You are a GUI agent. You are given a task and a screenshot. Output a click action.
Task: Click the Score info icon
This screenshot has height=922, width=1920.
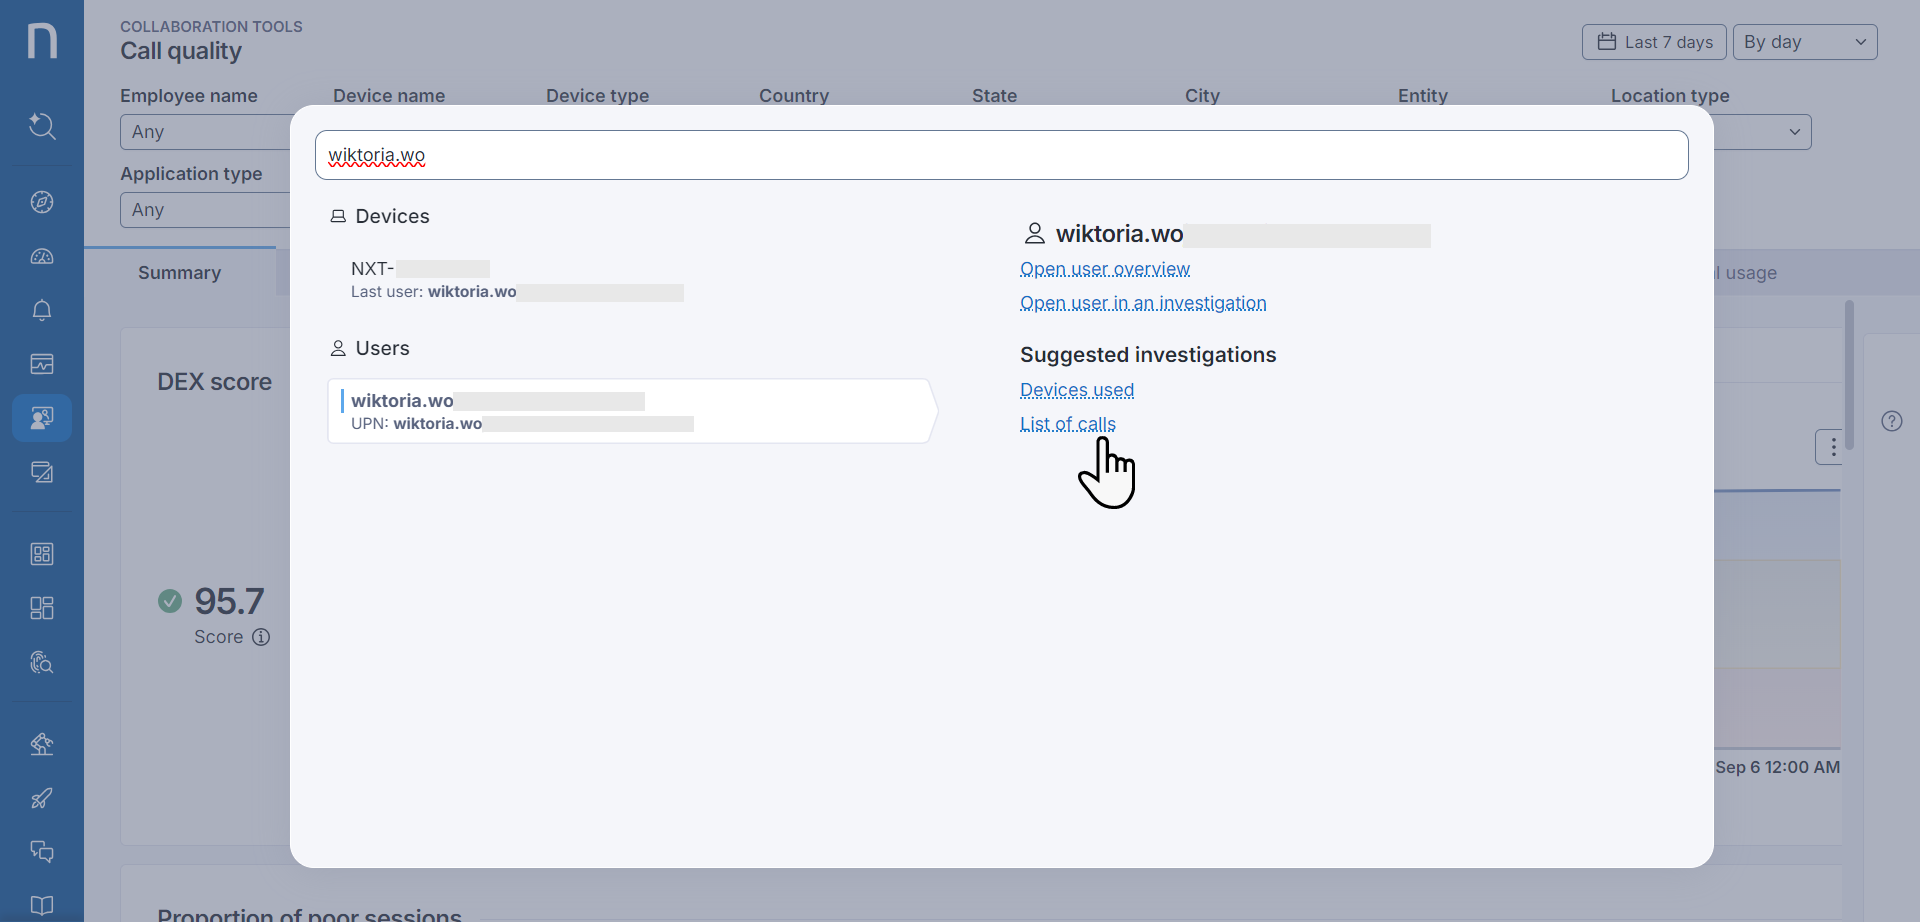point(261,637)
